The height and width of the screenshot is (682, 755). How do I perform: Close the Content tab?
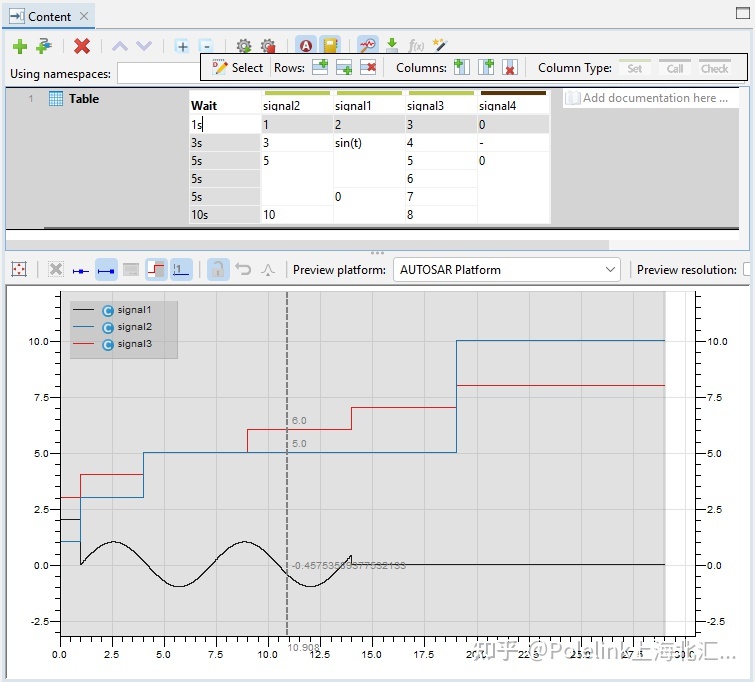click(84, 16)
